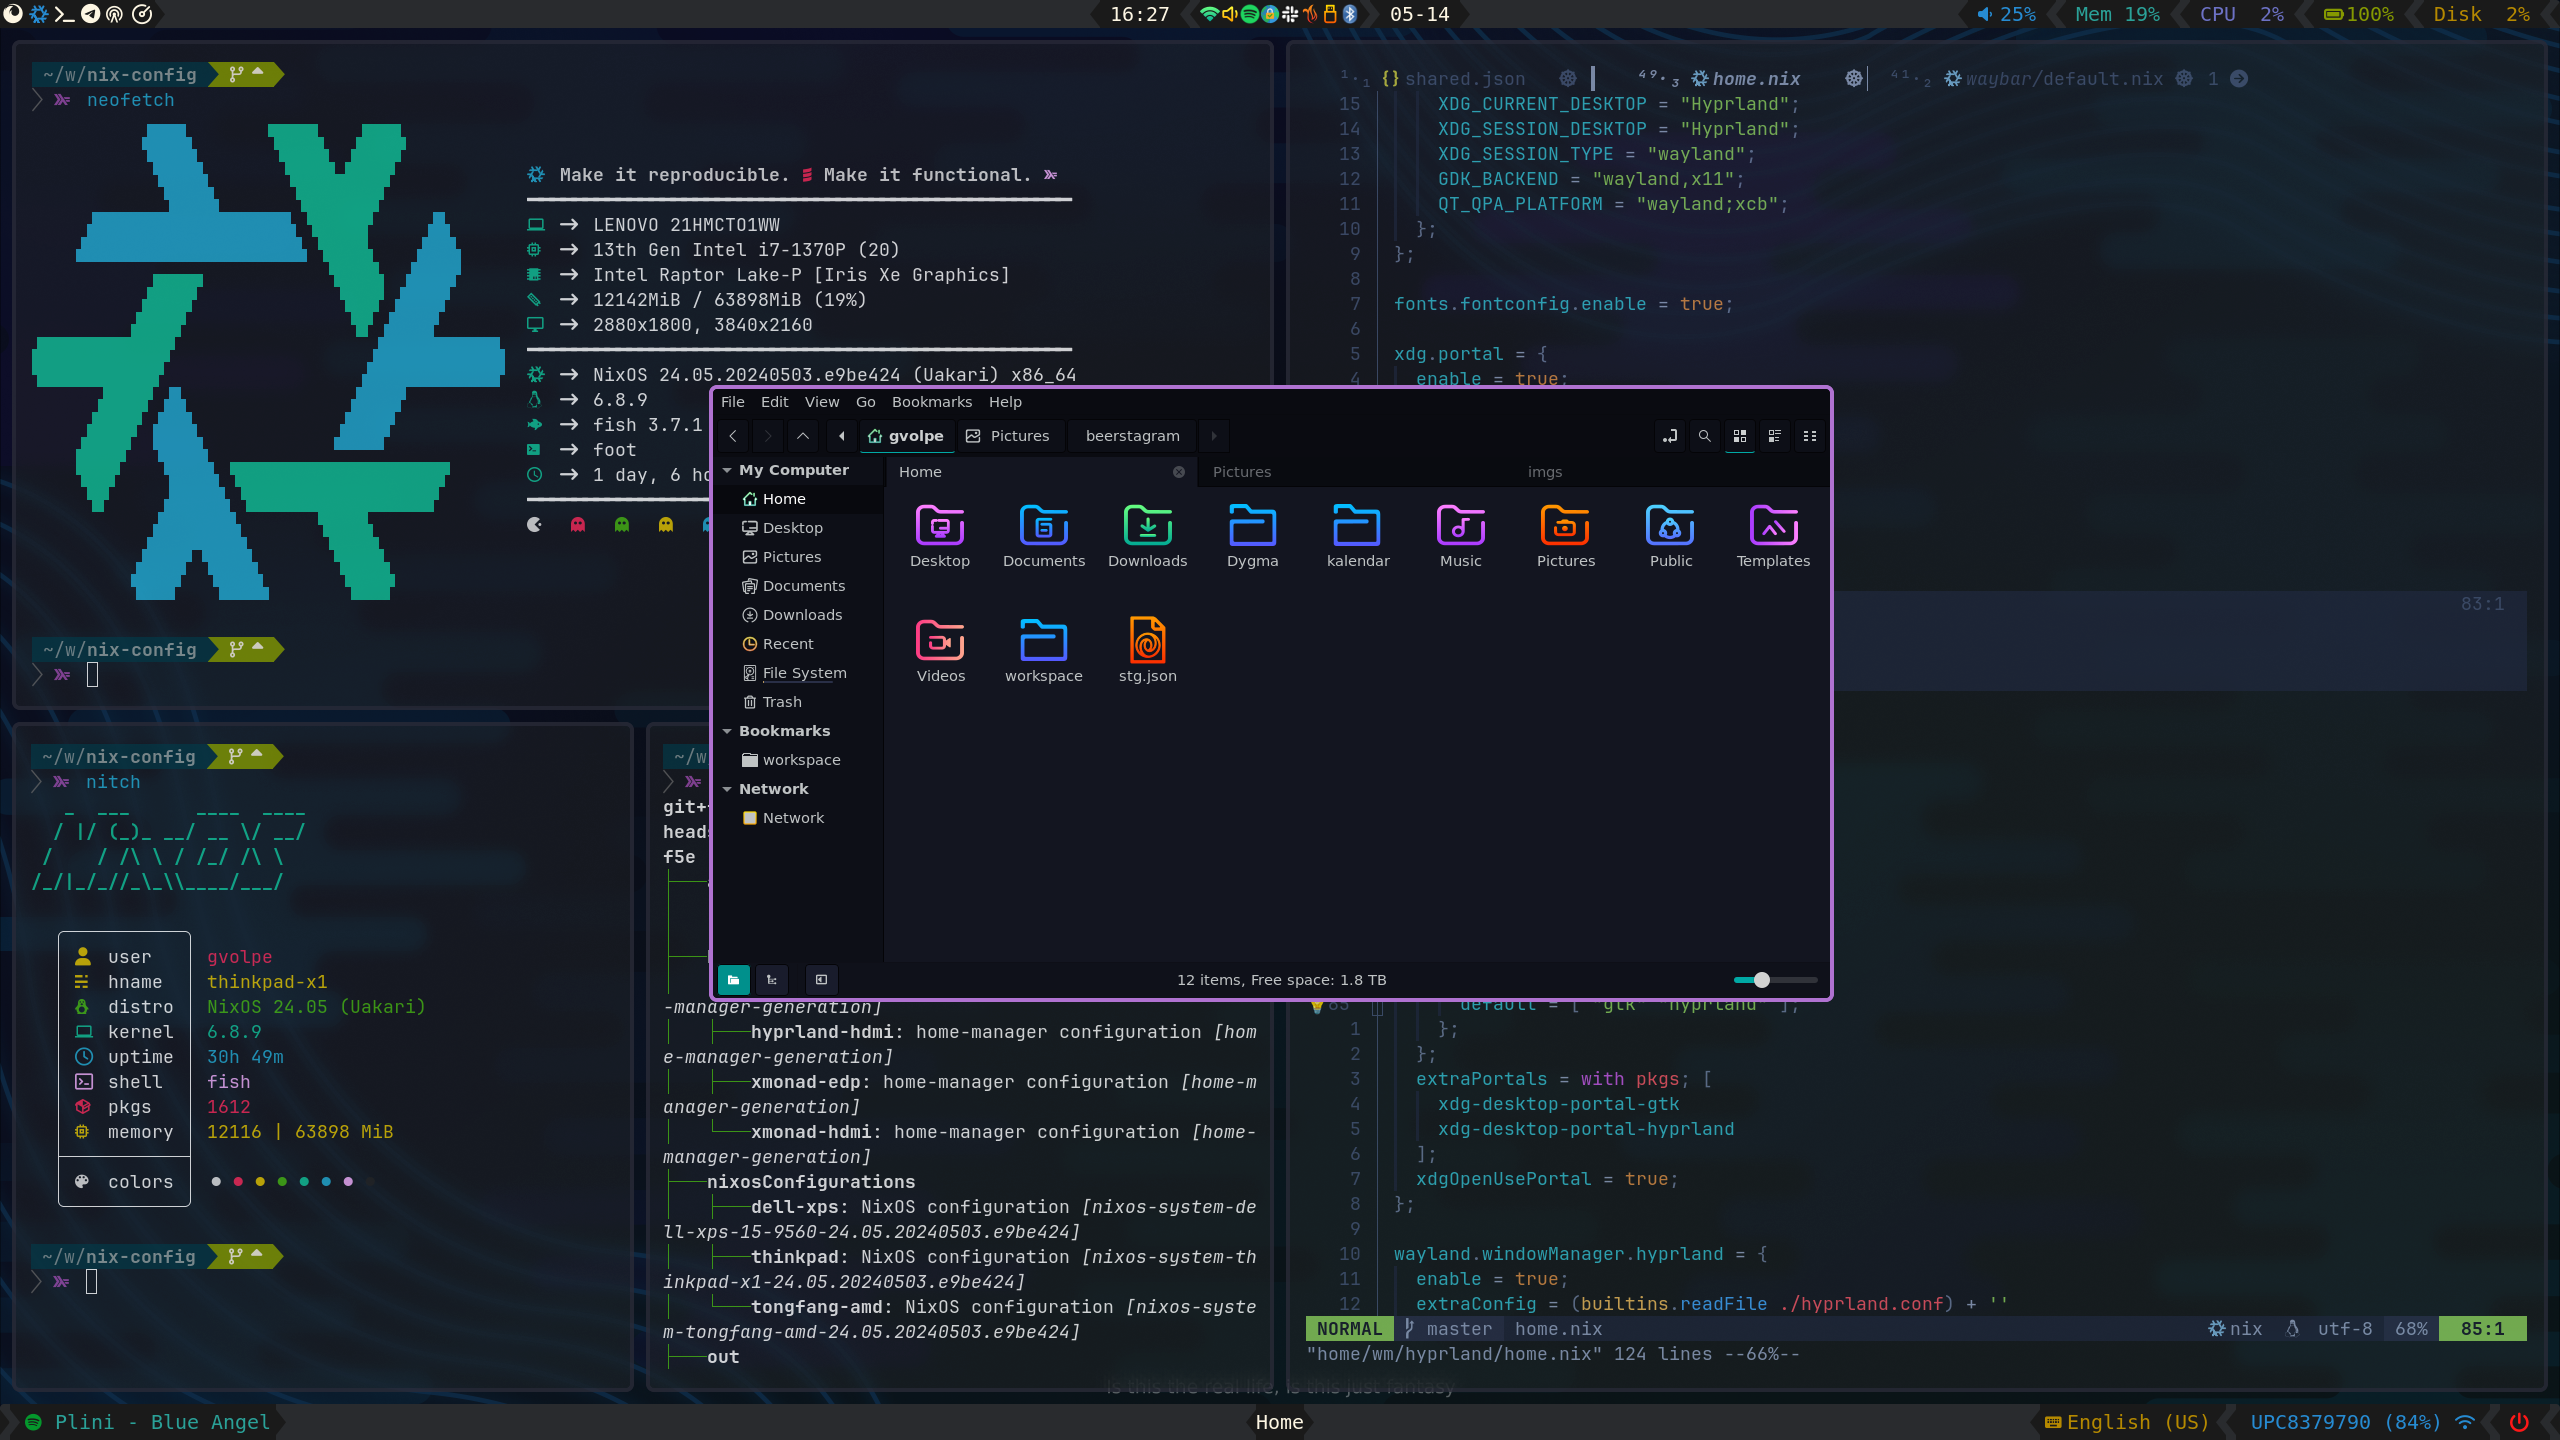Collapse the Bookmarks sidebar section
The image size is (2560, 1440).
click(728, 731)
